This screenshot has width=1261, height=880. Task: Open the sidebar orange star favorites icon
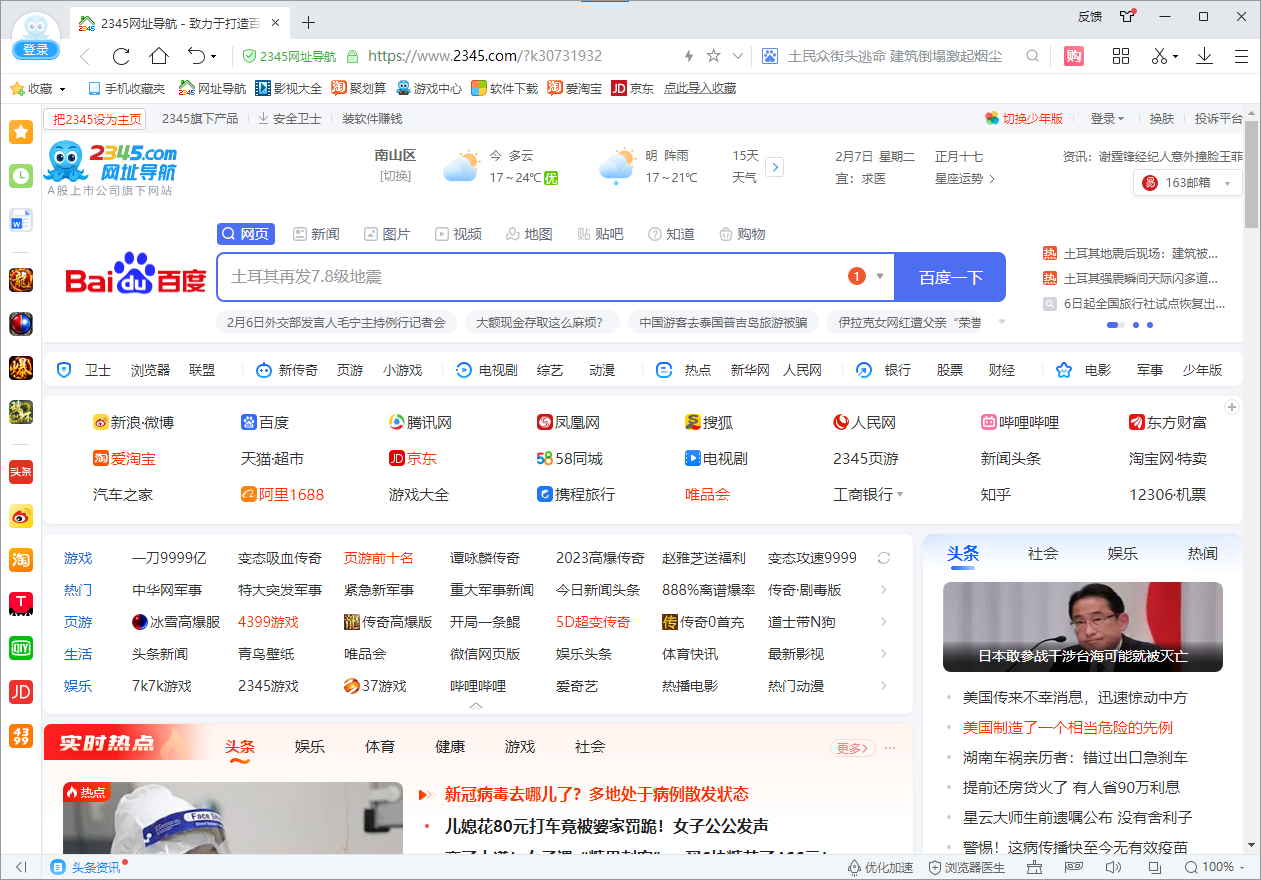coord(21,131)
